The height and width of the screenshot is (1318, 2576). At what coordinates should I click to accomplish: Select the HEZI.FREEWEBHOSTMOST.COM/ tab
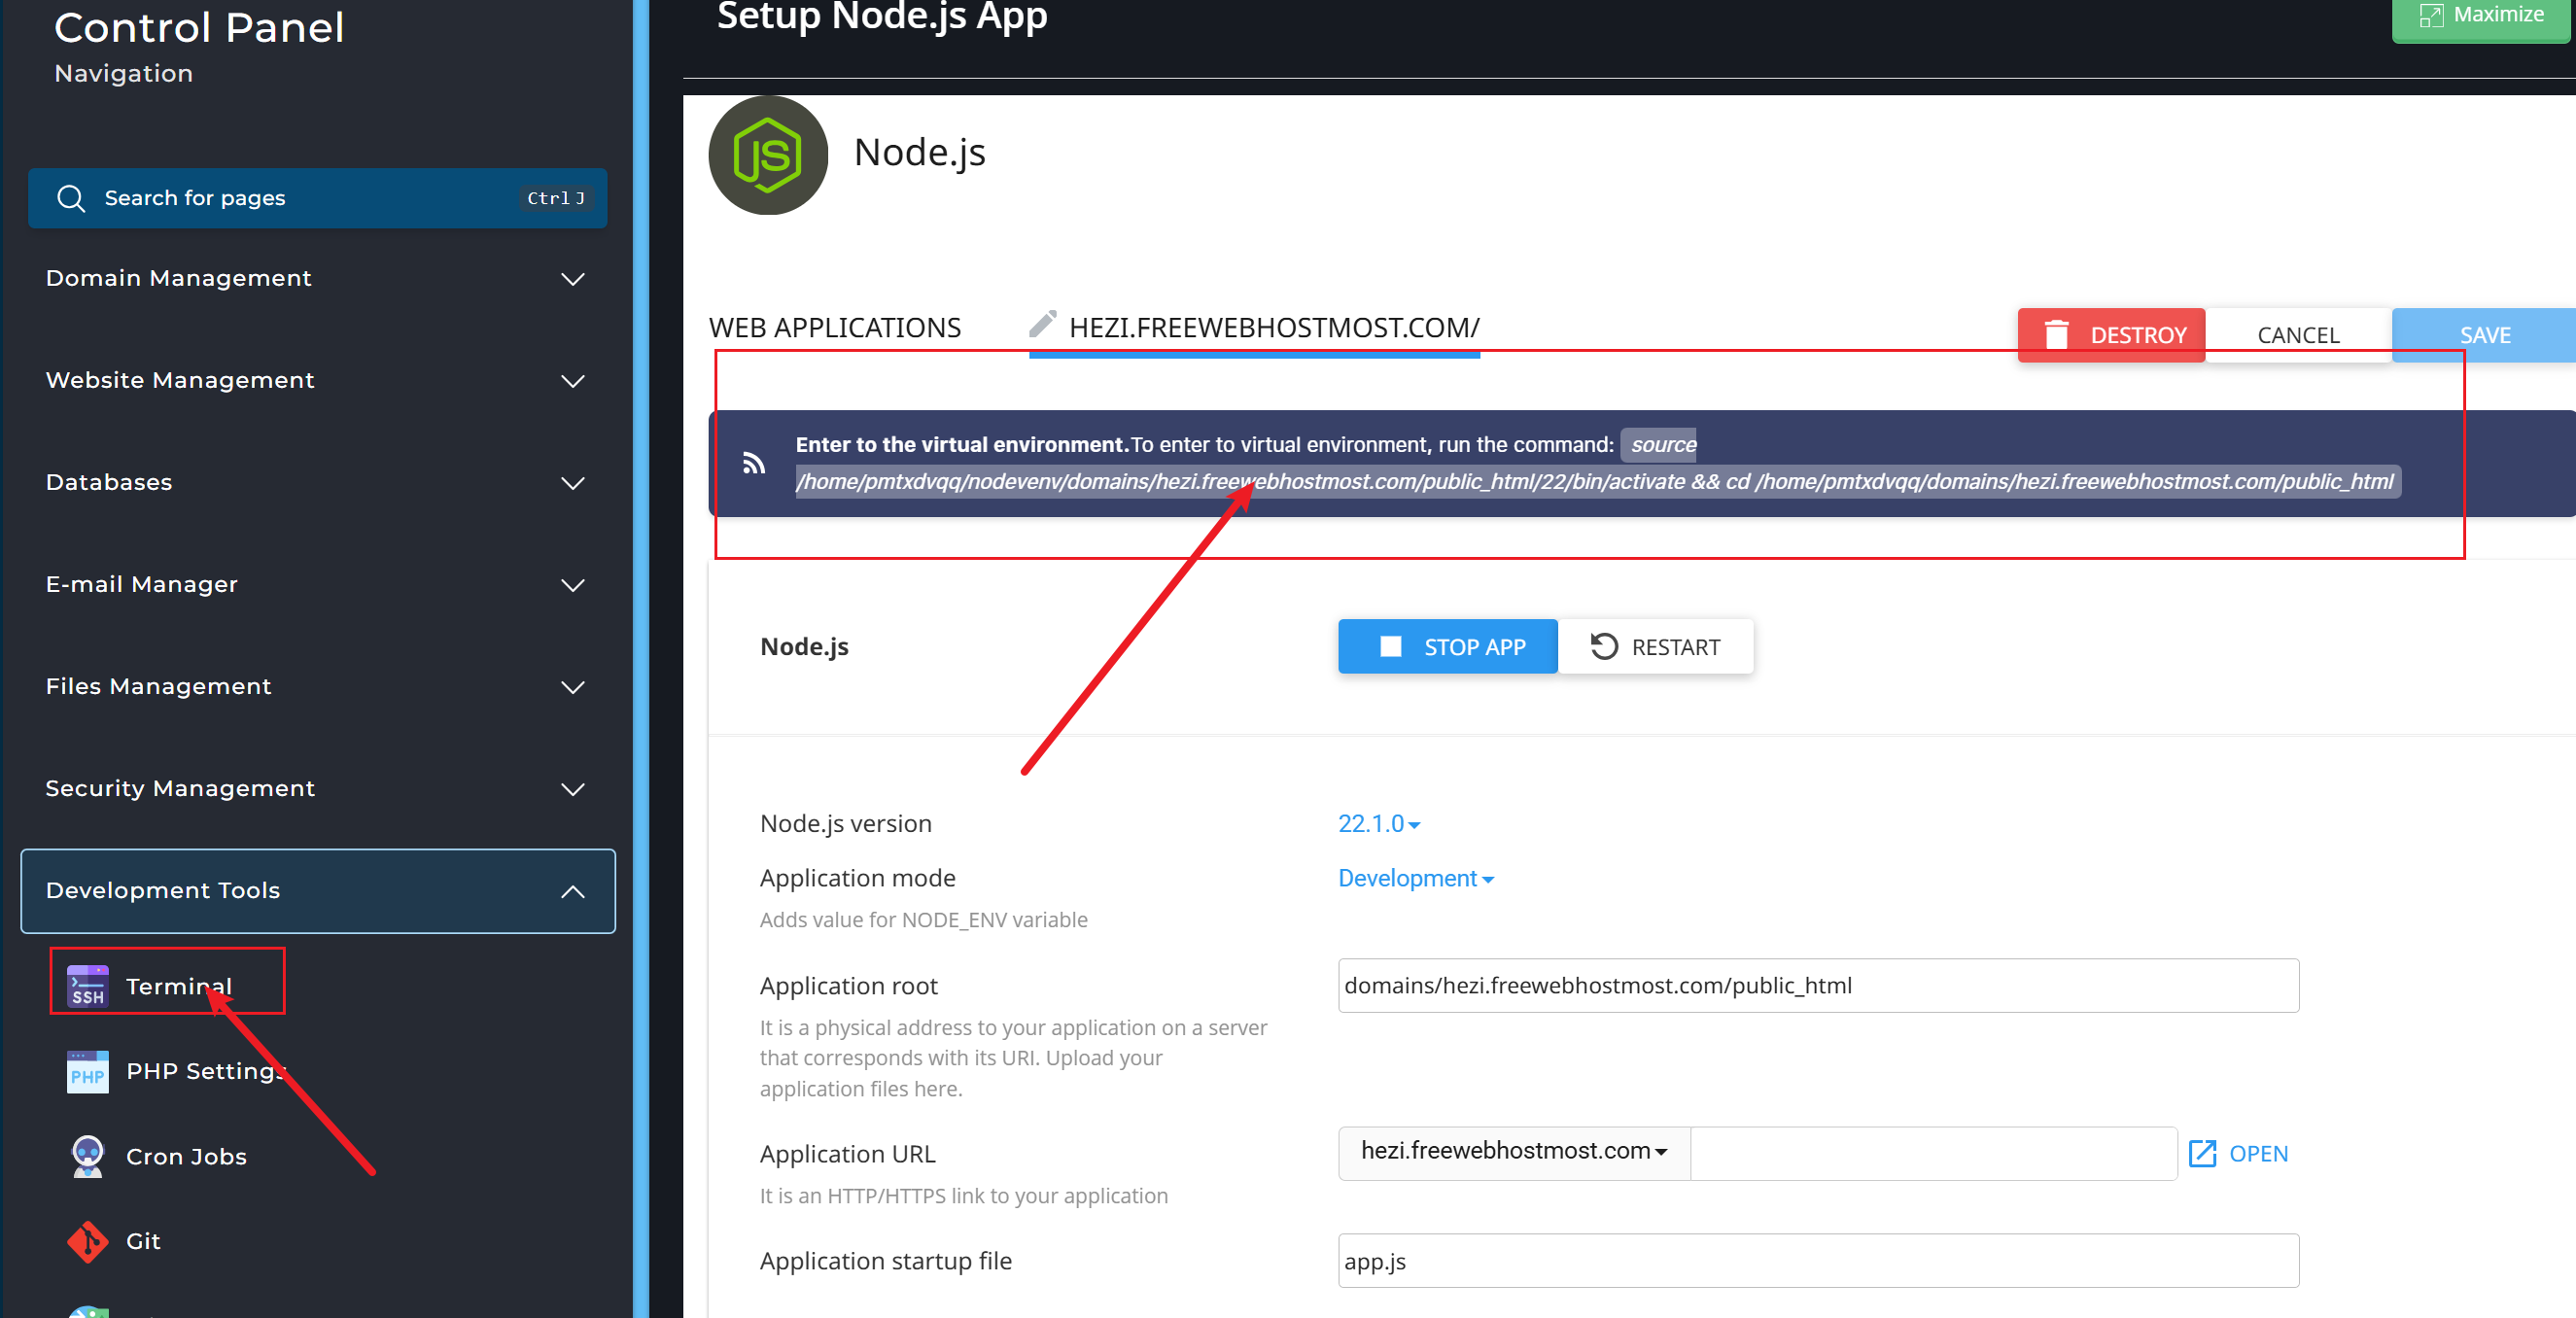coord(1273,328)
